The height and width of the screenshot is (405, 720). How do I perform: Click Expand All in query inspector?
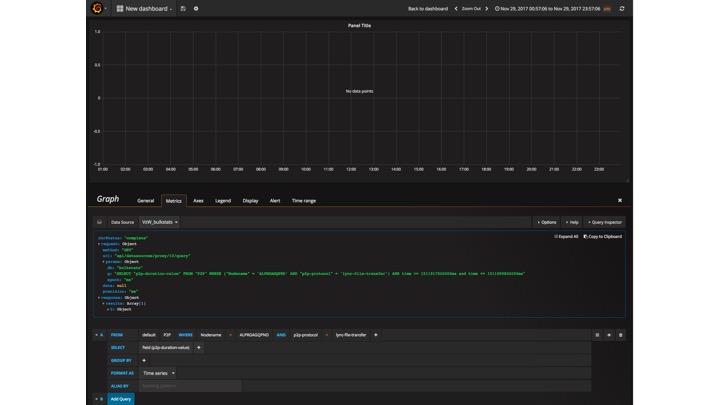click(x=566, y=236)
